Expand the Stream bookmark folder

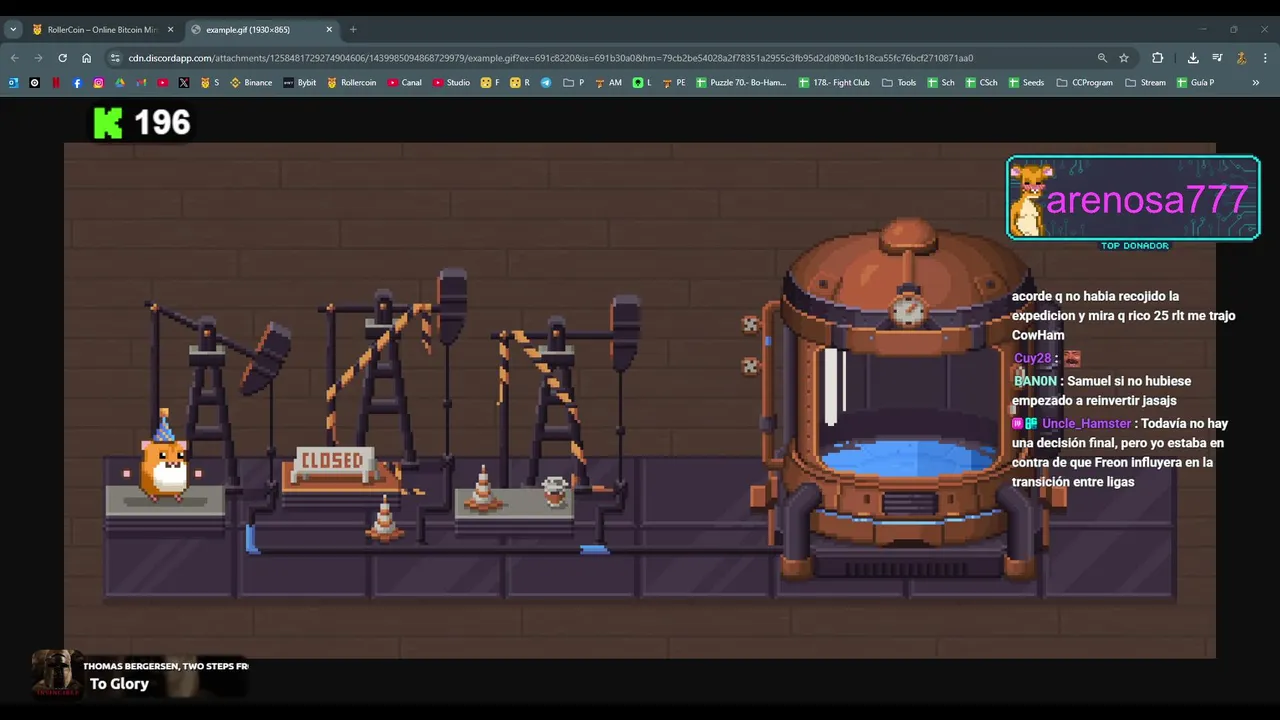pos(1145,83)
